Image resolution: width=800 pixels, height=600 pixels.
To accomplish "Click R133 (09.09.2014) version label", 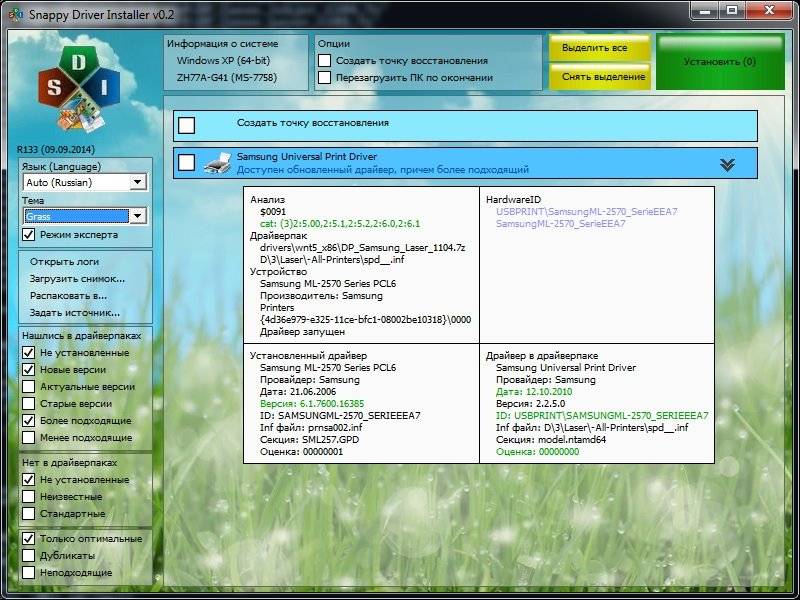I will tap(56, 149).
